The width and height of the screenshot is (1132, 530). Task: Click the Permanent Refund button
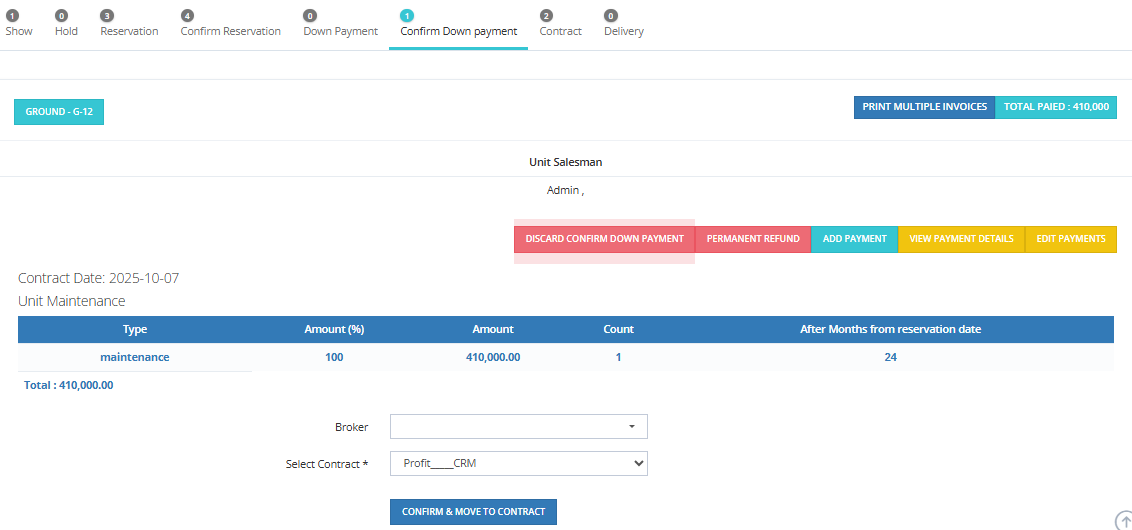[753, 240]
